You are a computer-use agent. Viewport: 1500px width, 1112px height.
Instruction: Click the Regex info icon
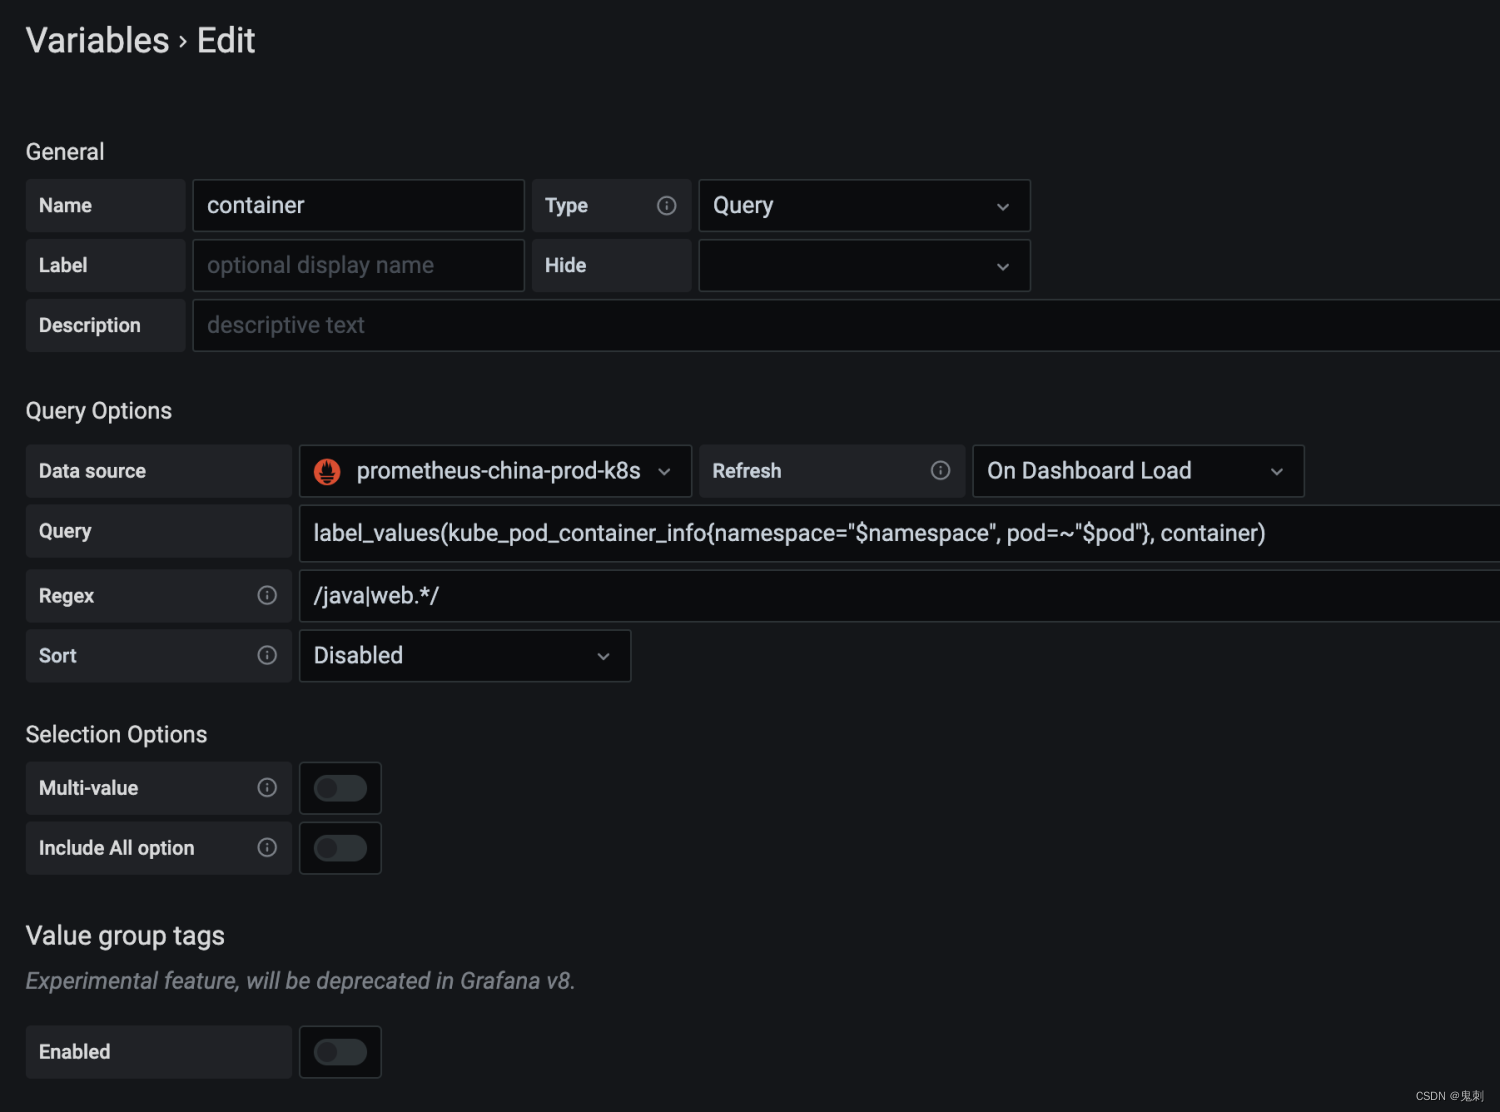[x=267, y=596]
